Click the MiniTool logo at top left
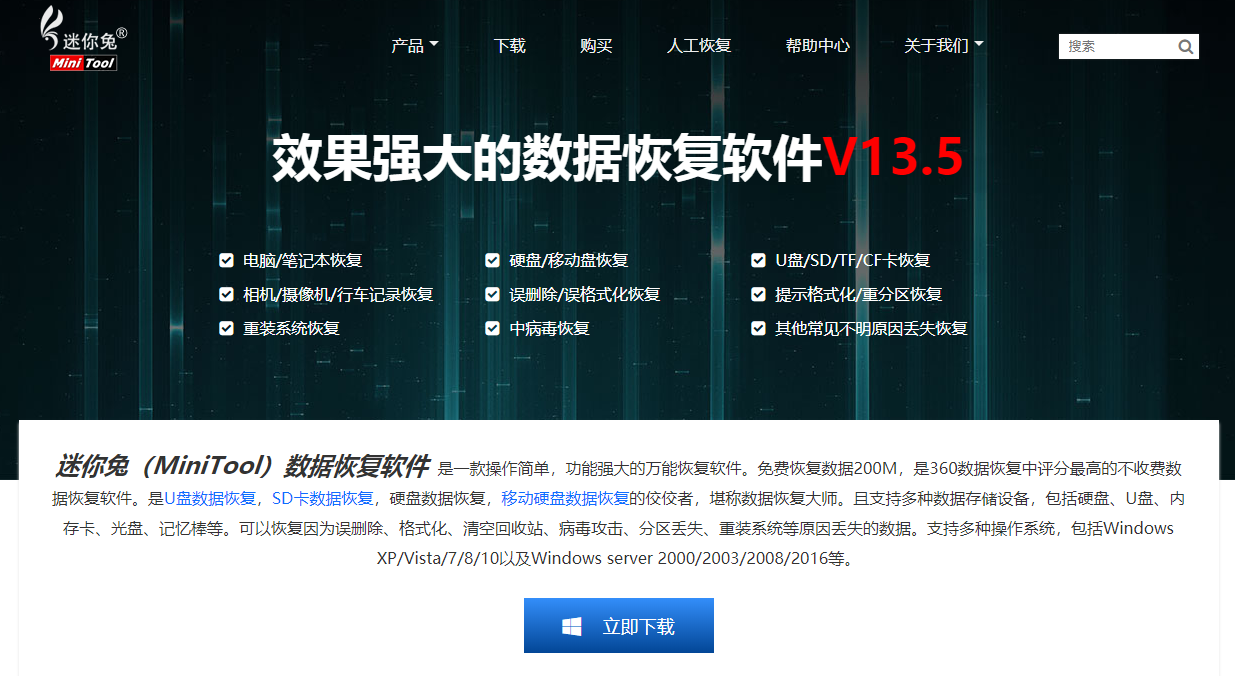 (83, 40)
